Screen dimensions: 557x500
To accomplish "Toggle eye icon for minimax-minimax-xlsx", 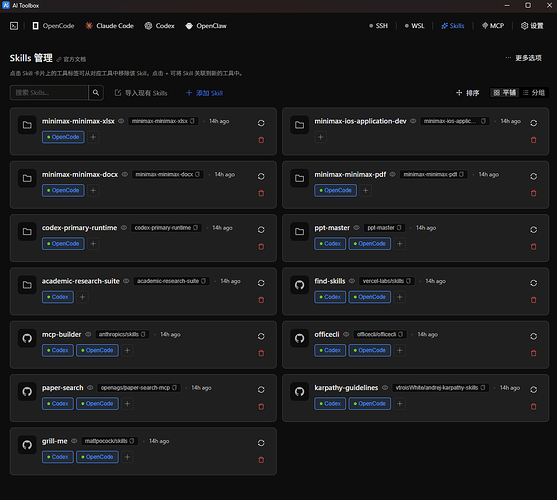I will click(121, 121).
